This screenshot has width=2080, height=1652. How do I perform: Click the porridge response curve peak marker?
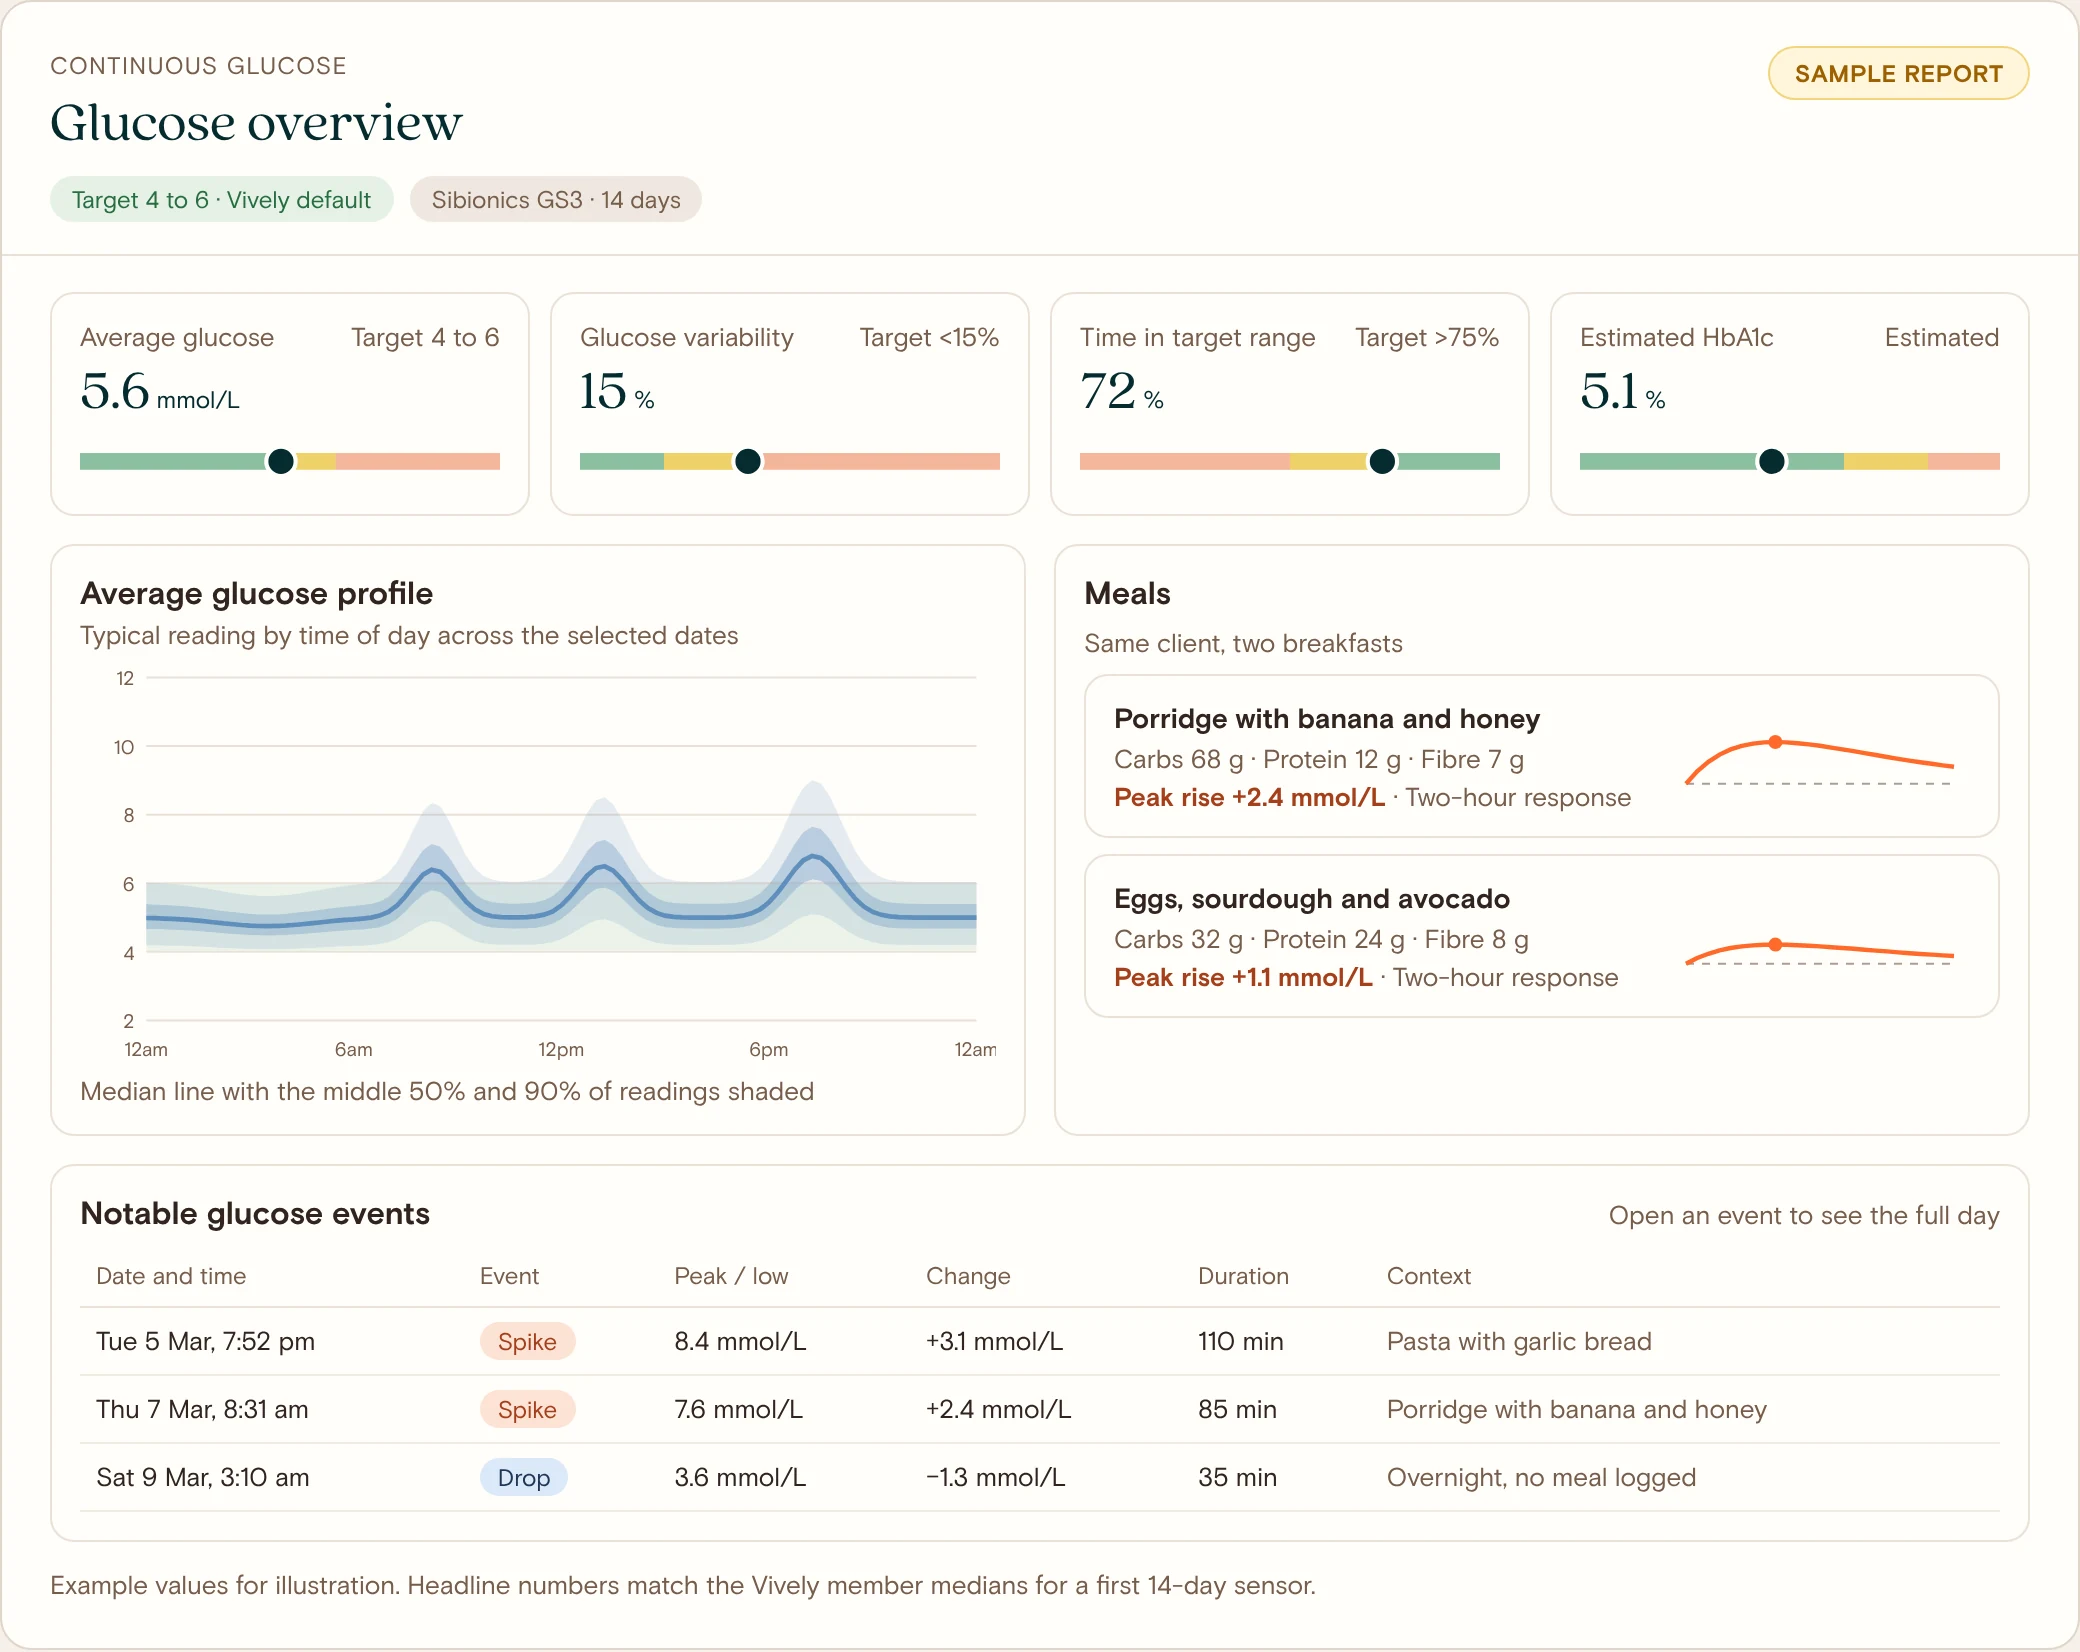[1775, 742]
